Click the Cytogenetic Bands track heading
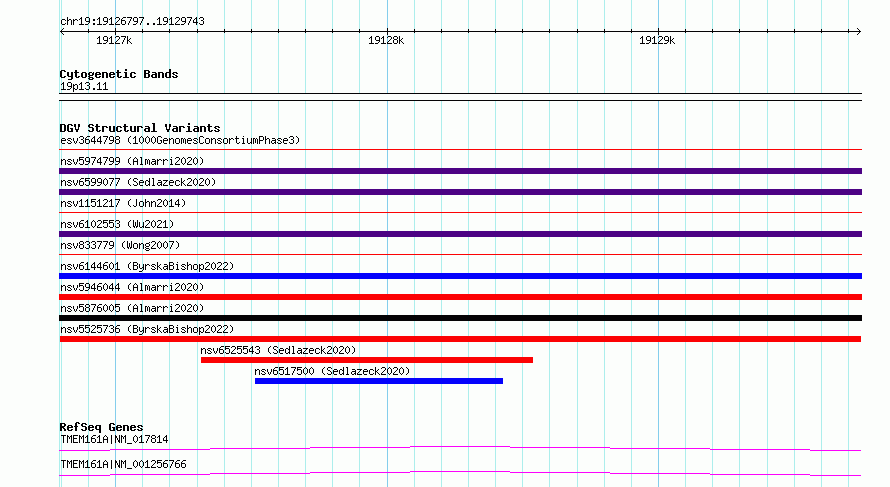The image size is (890, 487). (x=119, y=74)
